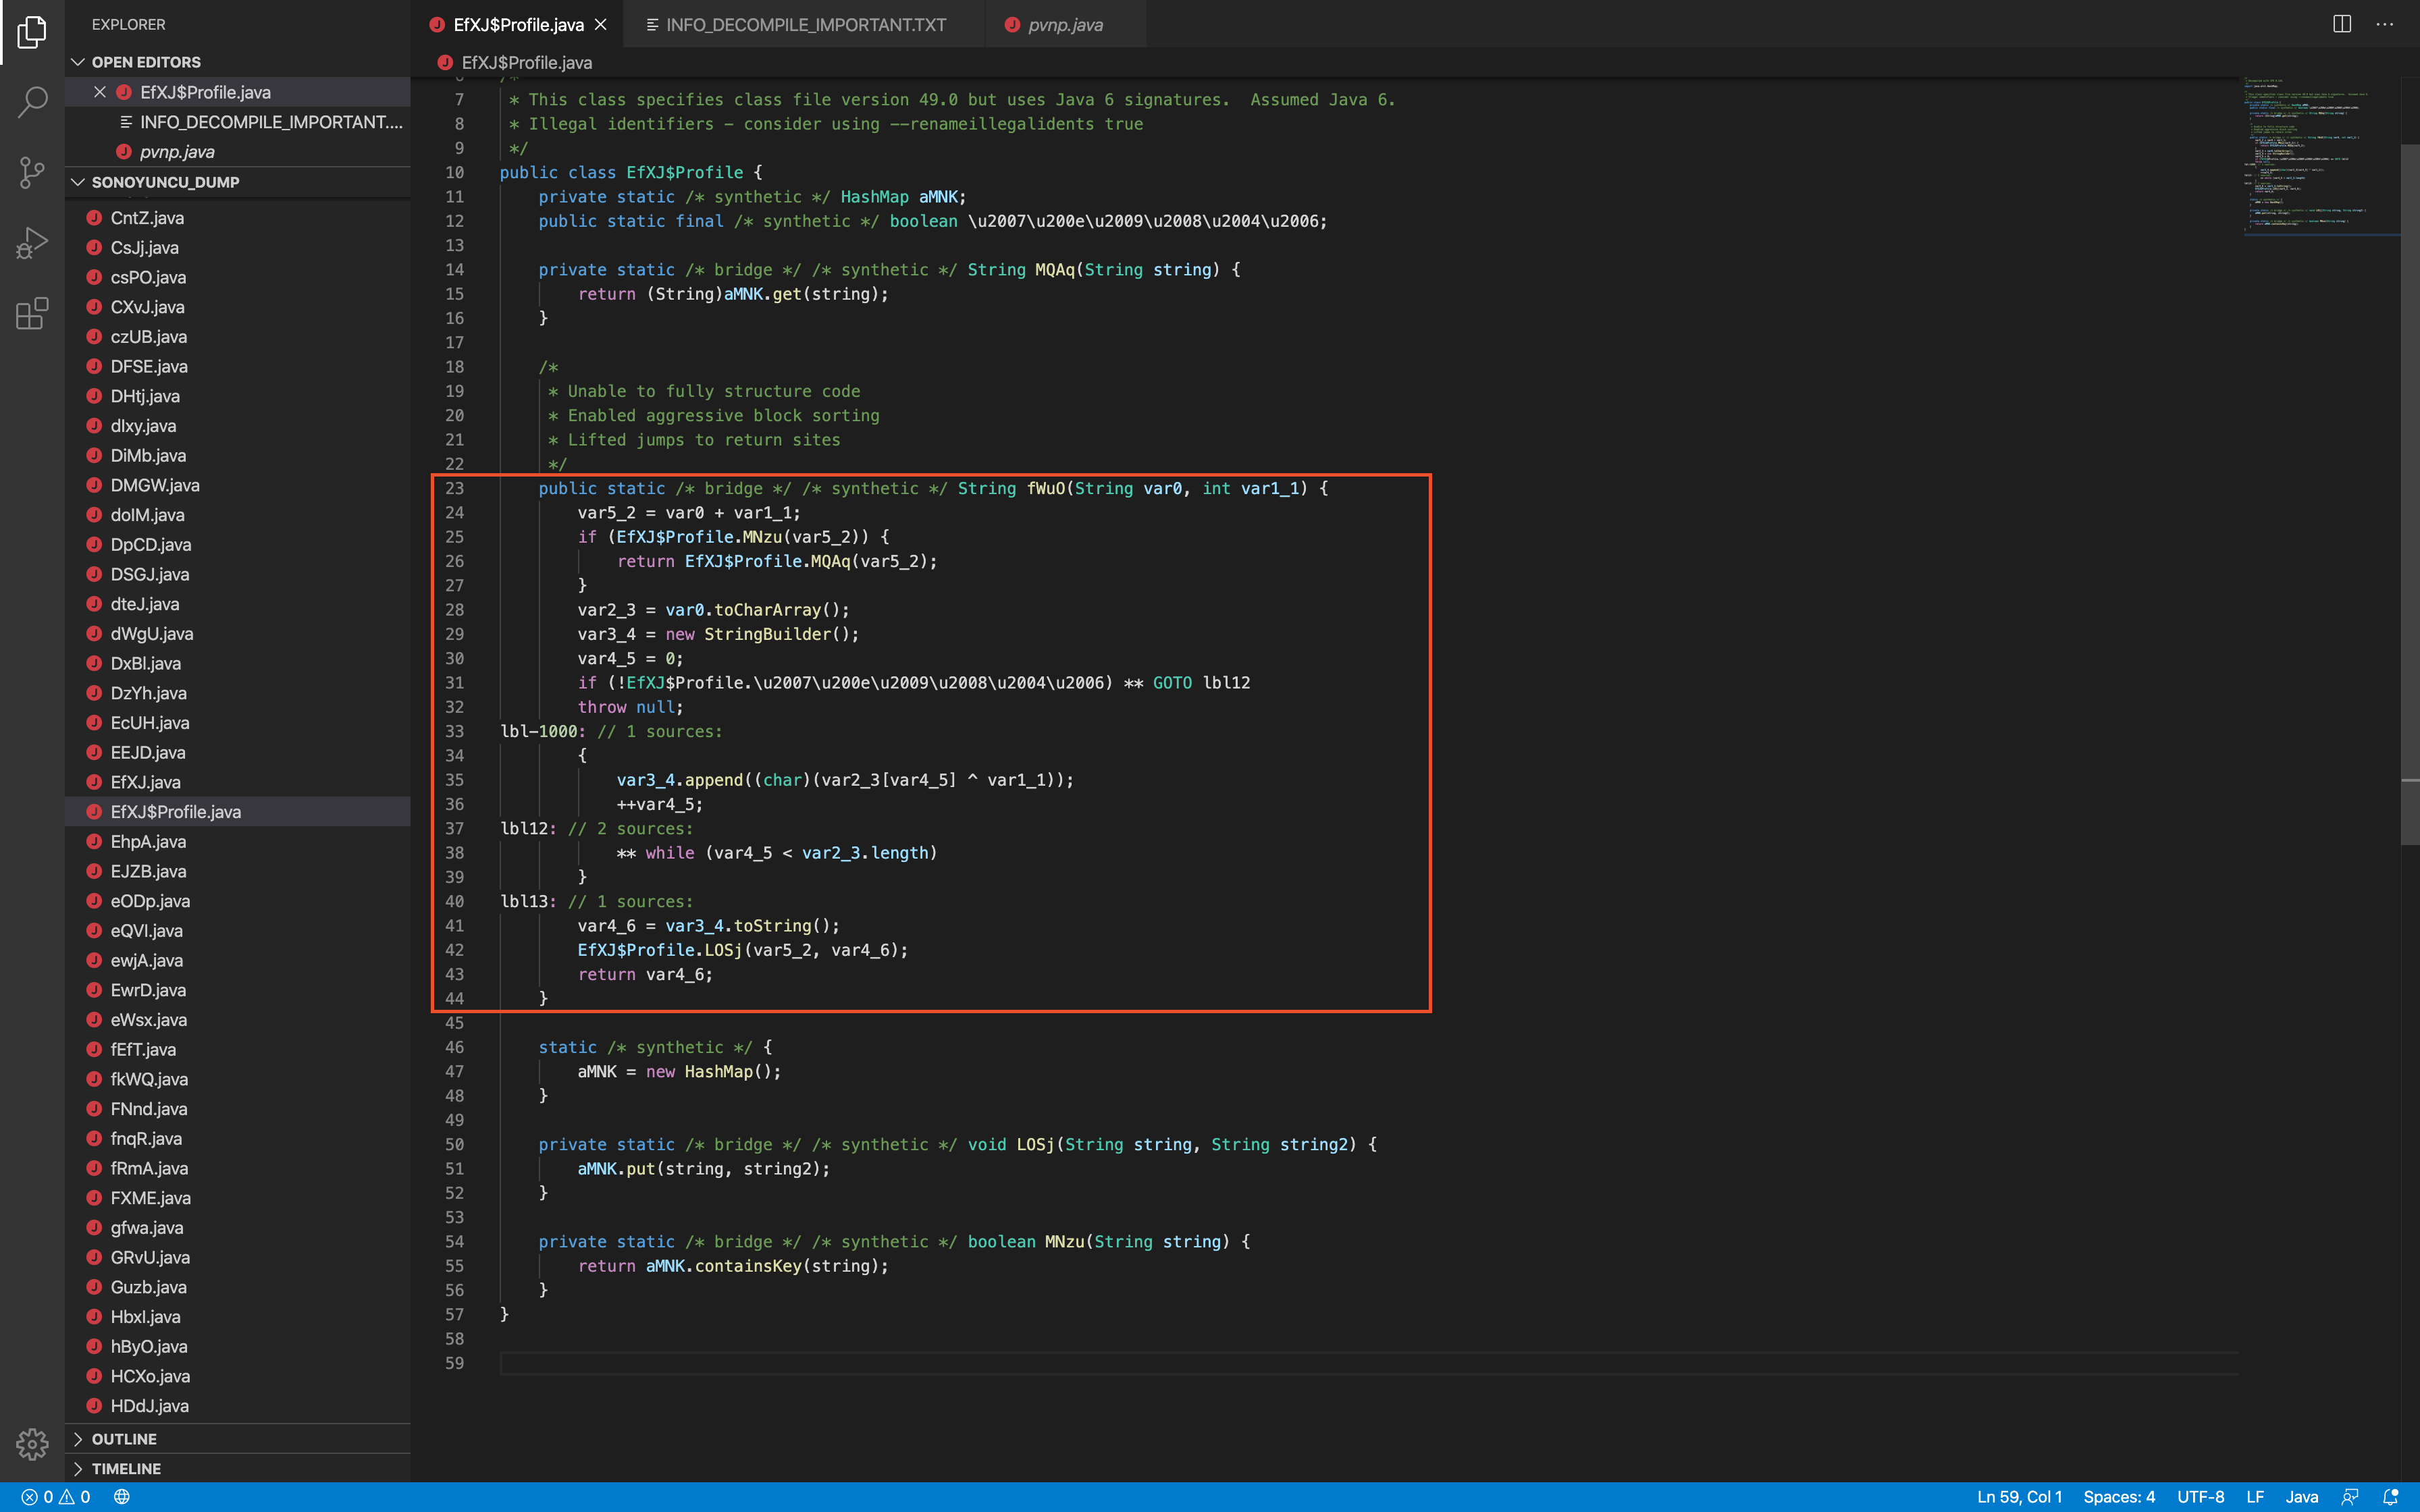This screenshot has height=1512, width=2420.
Task: Click the errors and warnings status indicator
Action: 57,1497
